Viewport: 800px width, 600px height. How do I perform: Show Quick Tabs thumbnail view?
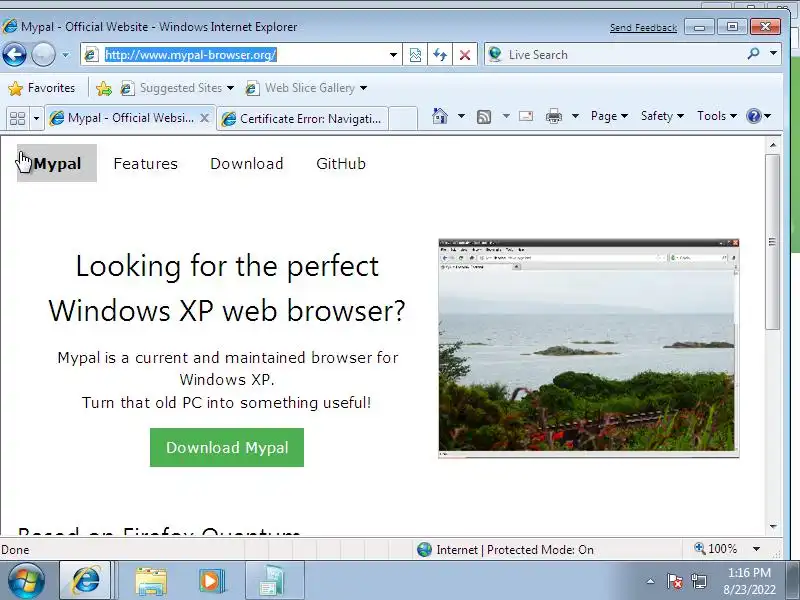tap(18, 118)
